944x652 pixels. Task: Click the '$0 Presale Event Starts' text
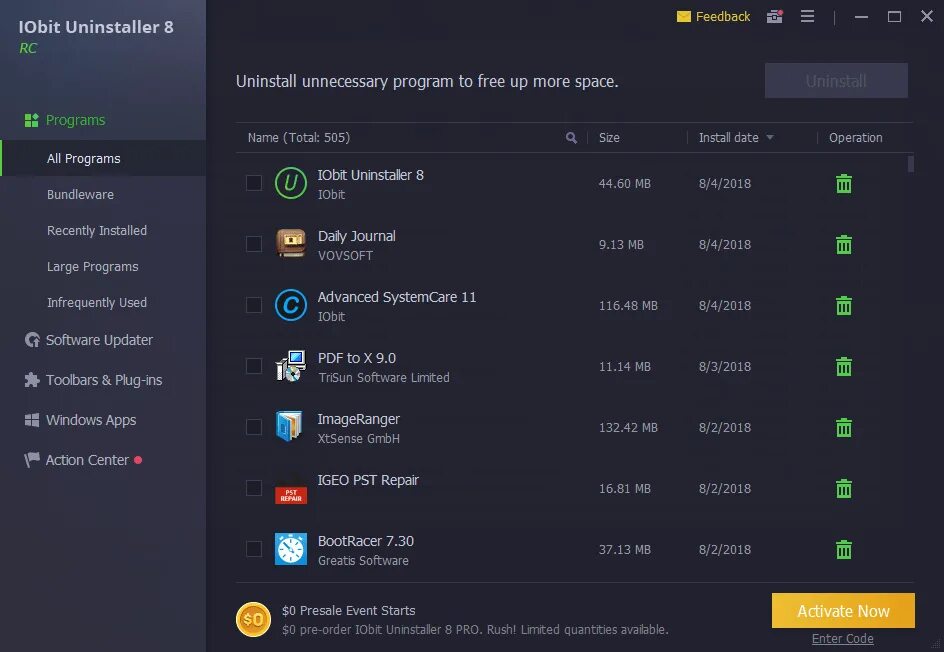coord(349,610)
